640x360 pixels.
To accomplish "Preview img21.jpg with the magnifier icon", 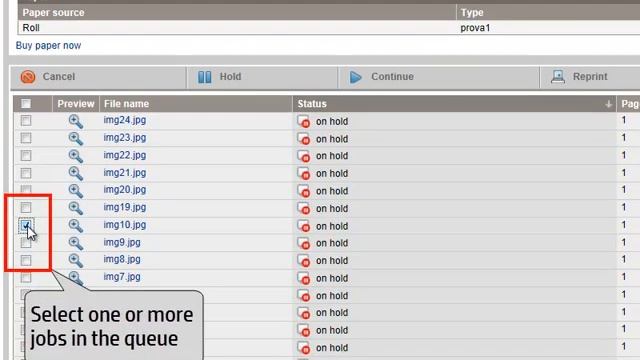I will coord(76,173).
